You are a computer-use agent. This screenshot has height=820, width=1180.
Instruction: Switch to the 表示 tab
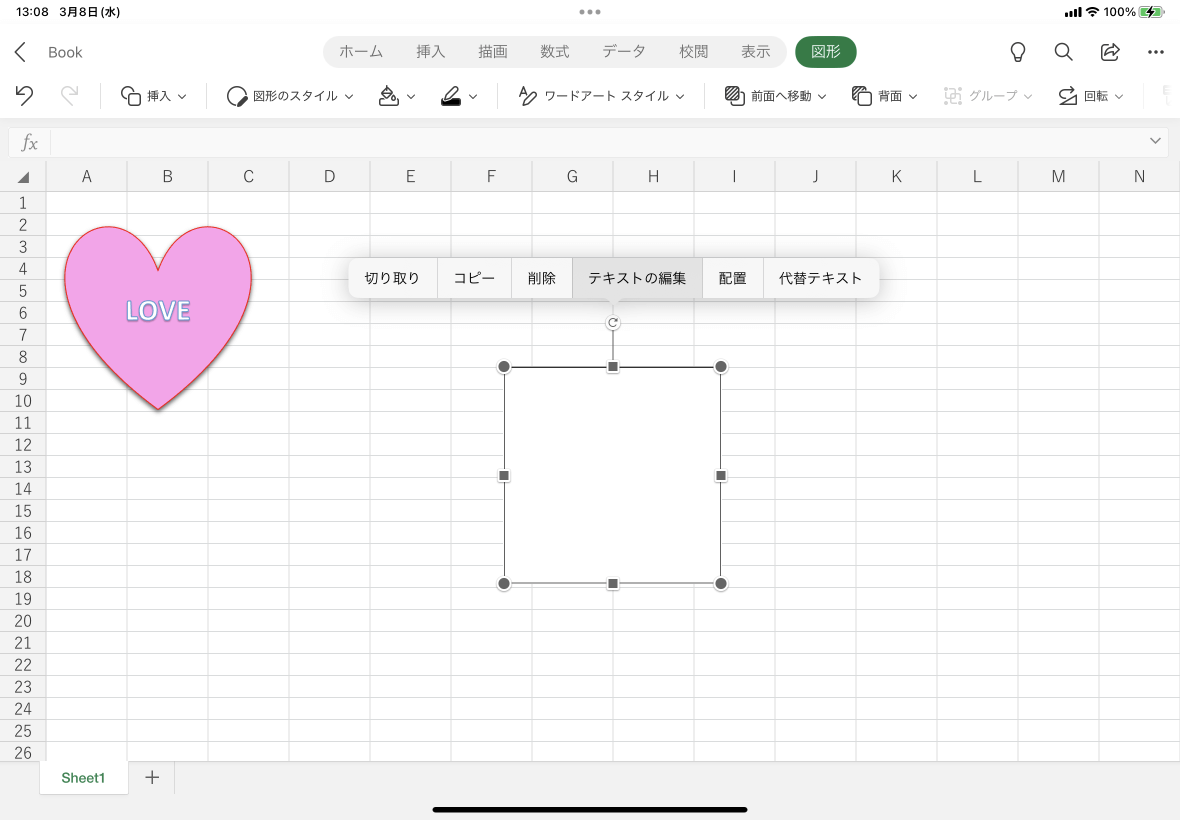[x=756, y=52]
